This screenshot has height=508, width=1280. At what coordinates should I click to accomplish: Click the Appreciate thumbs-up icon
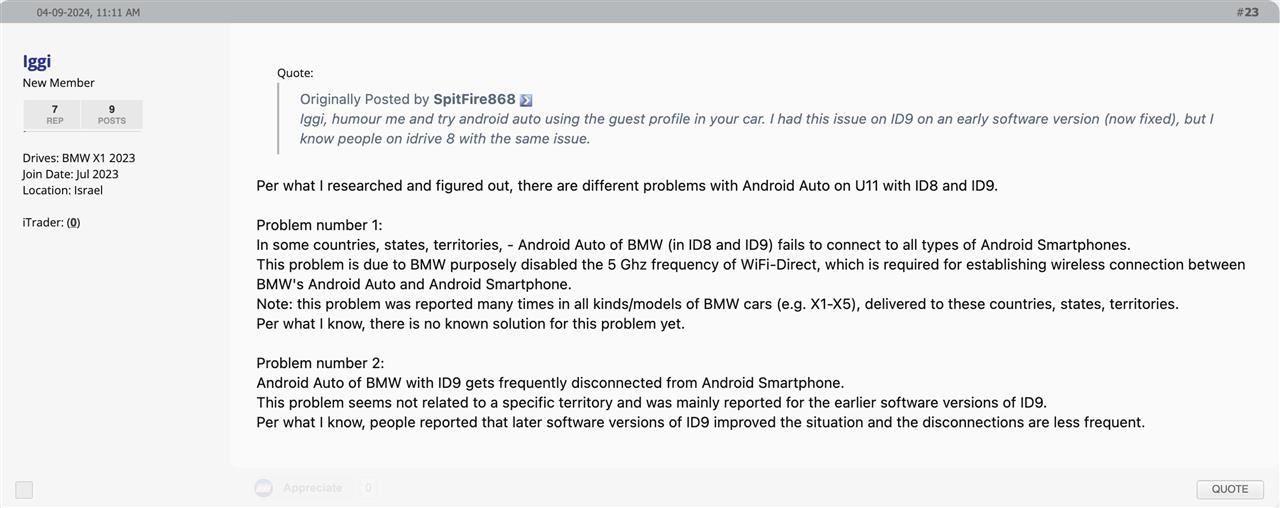click(x=264, y=488)
